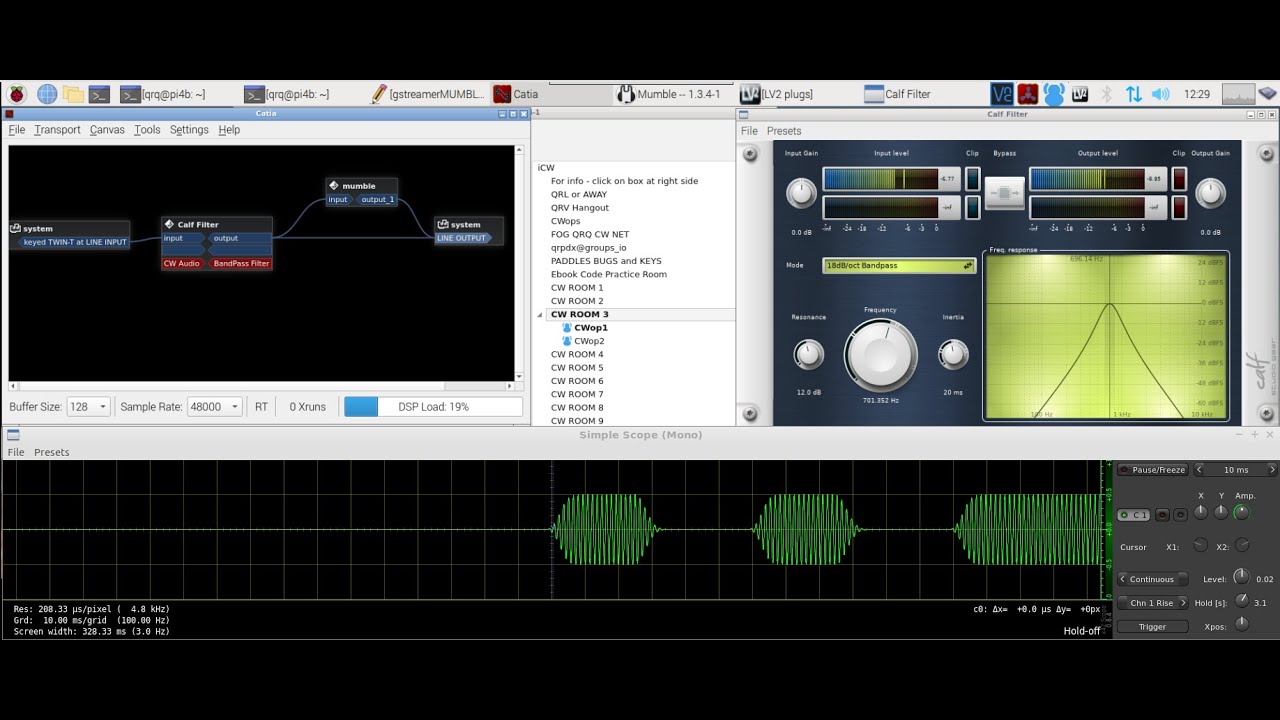The image size is (1280, 720).
Task: Open the Catia Transport menu
Action: (57, 130)
